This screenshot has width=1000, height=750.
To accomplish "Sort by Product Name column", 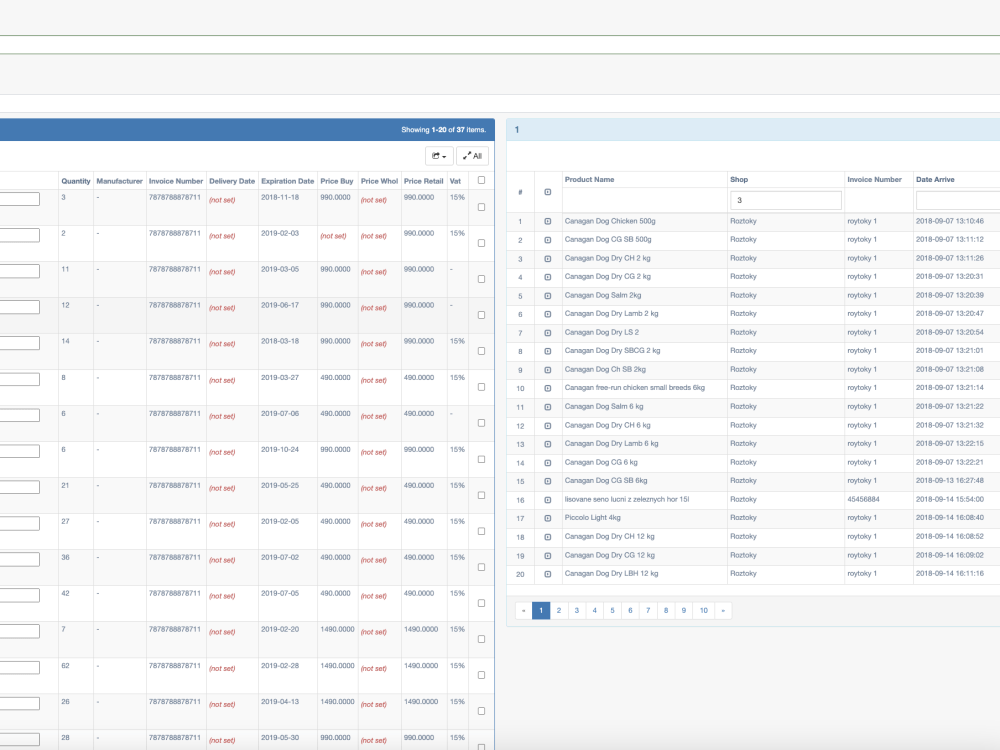I will tap(589, 179).
